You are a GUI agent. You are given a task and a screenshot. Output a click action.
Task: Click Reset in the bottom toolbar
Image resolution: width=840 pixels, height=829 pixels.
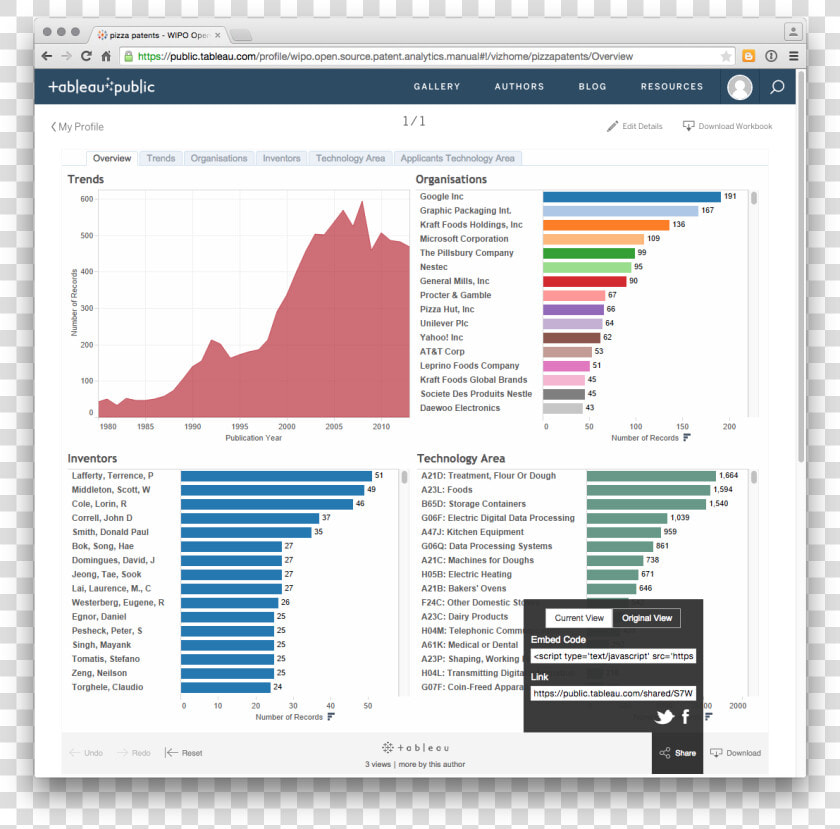[184, 753]
